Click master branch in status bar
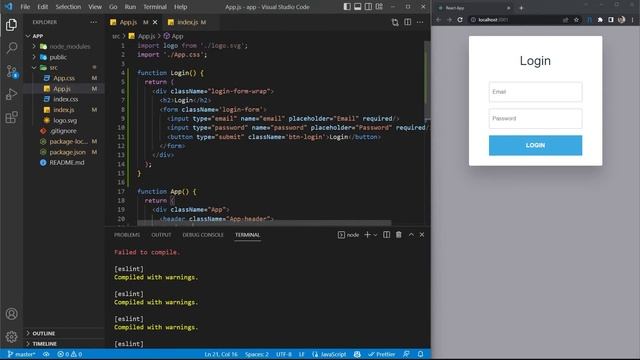640x360 pixels. click(21, 354)
